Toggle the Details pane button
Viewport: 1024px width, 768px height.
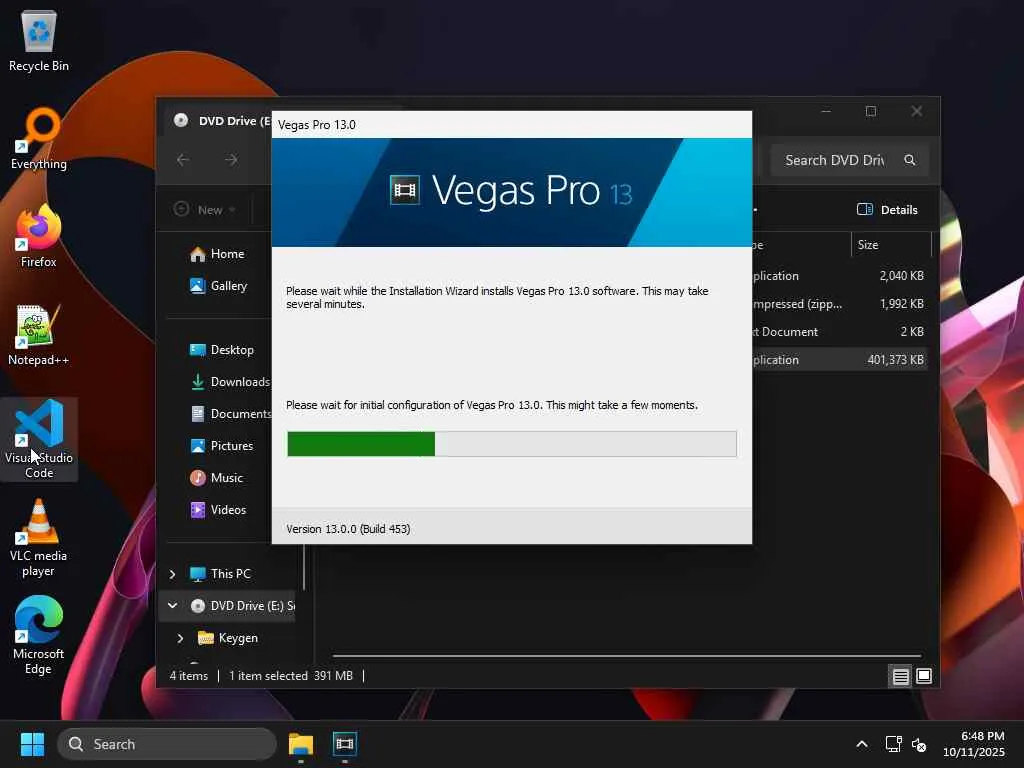click(888, 210)
